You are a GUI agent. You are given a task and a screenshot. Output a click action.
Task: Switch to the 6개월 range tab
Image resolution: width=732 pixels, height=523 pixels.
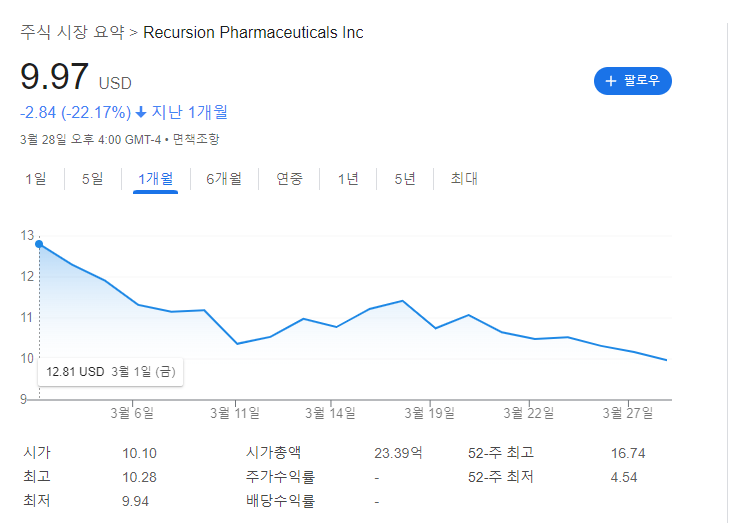click(x=224, y=178)
